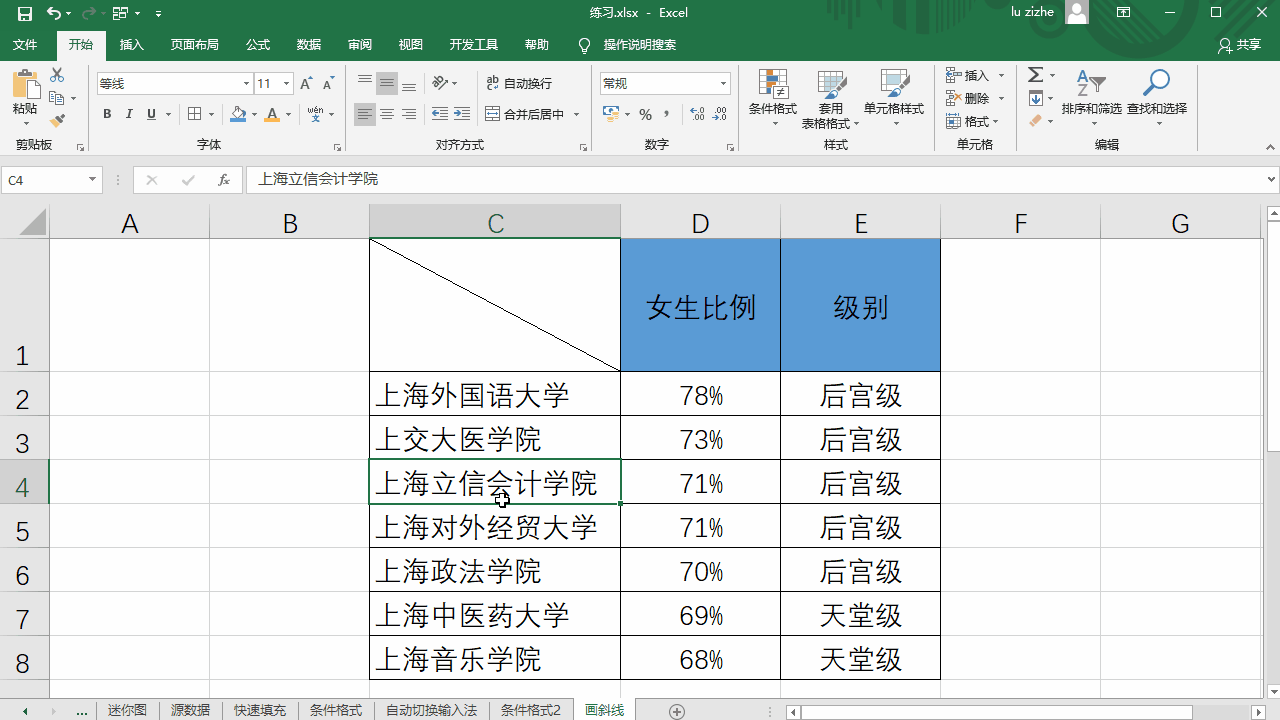This screenshot has height=720, width=1280.
Task: Switch to 页面布局 ribbon tab
Action: 194,45
